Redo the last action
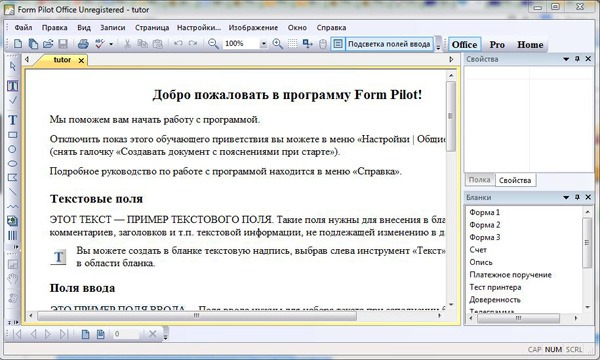Image resolution: width=600 pixels, height=360 pixels. pos(193,44)
